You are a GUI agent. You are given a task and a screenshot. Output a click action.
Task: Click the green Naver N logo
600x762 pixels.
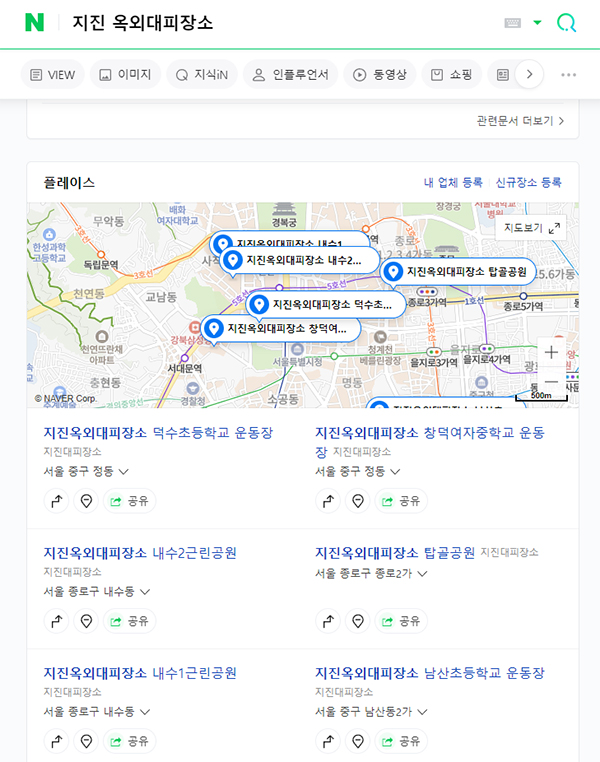[x=34, y=22]
